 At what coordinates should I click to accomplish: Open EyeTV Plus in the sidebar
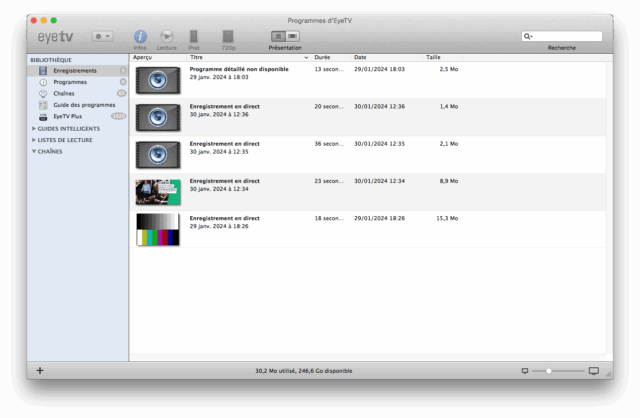(68, 116)
